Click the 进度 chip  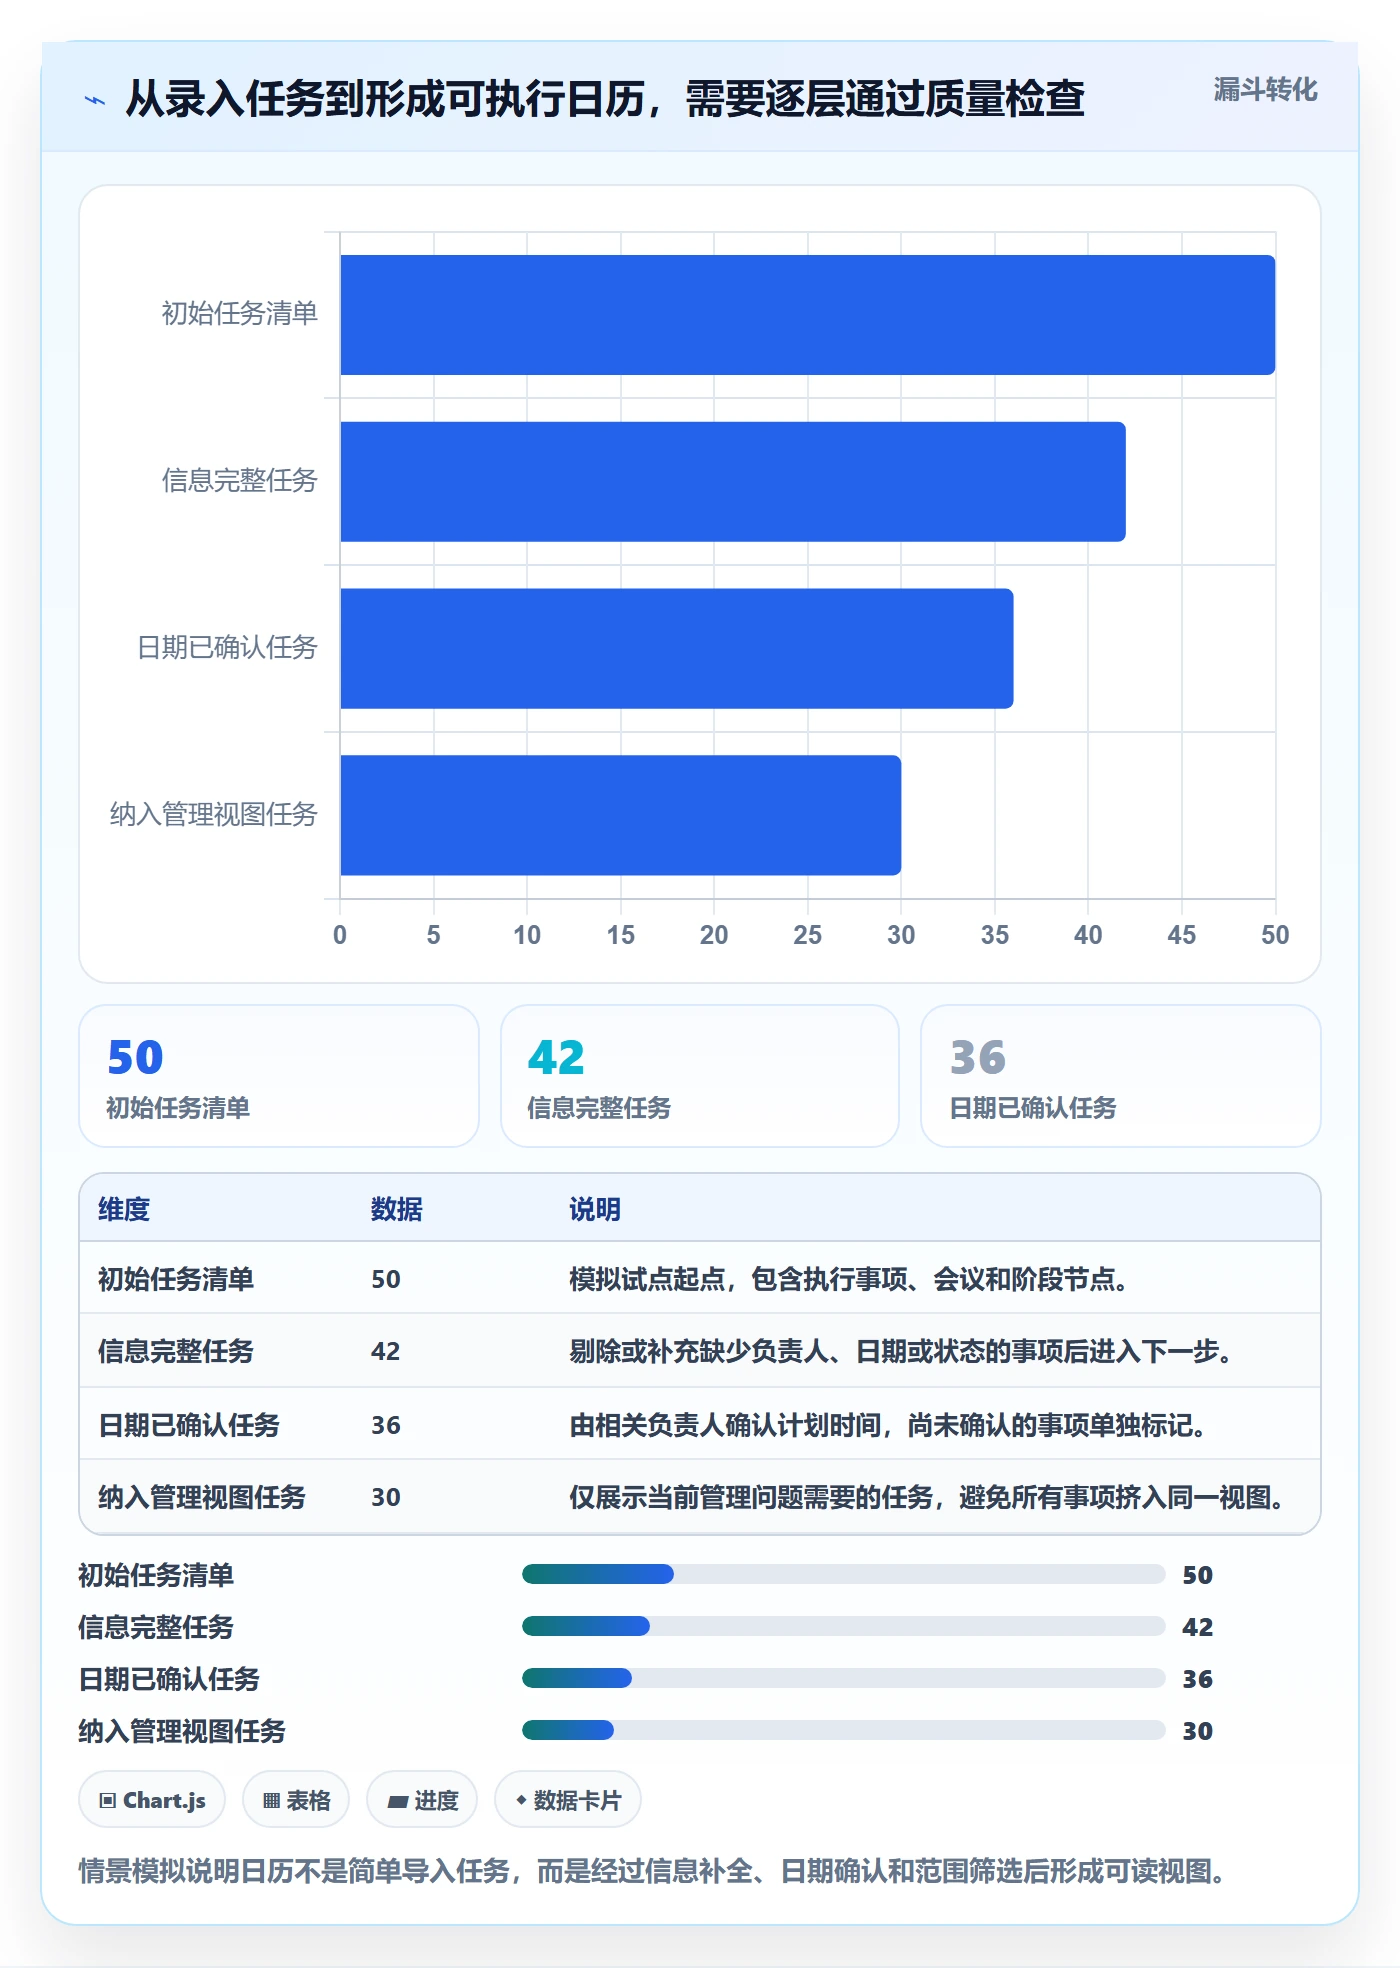[x=422, y=1800]
